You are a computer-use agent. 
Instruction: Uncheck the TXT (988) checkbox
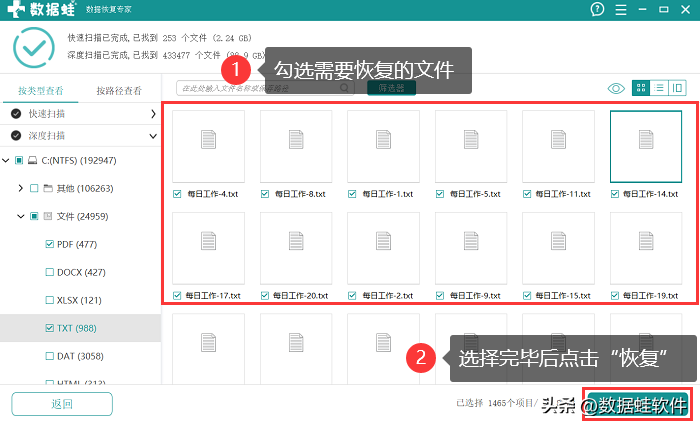(x=50, y=328)
